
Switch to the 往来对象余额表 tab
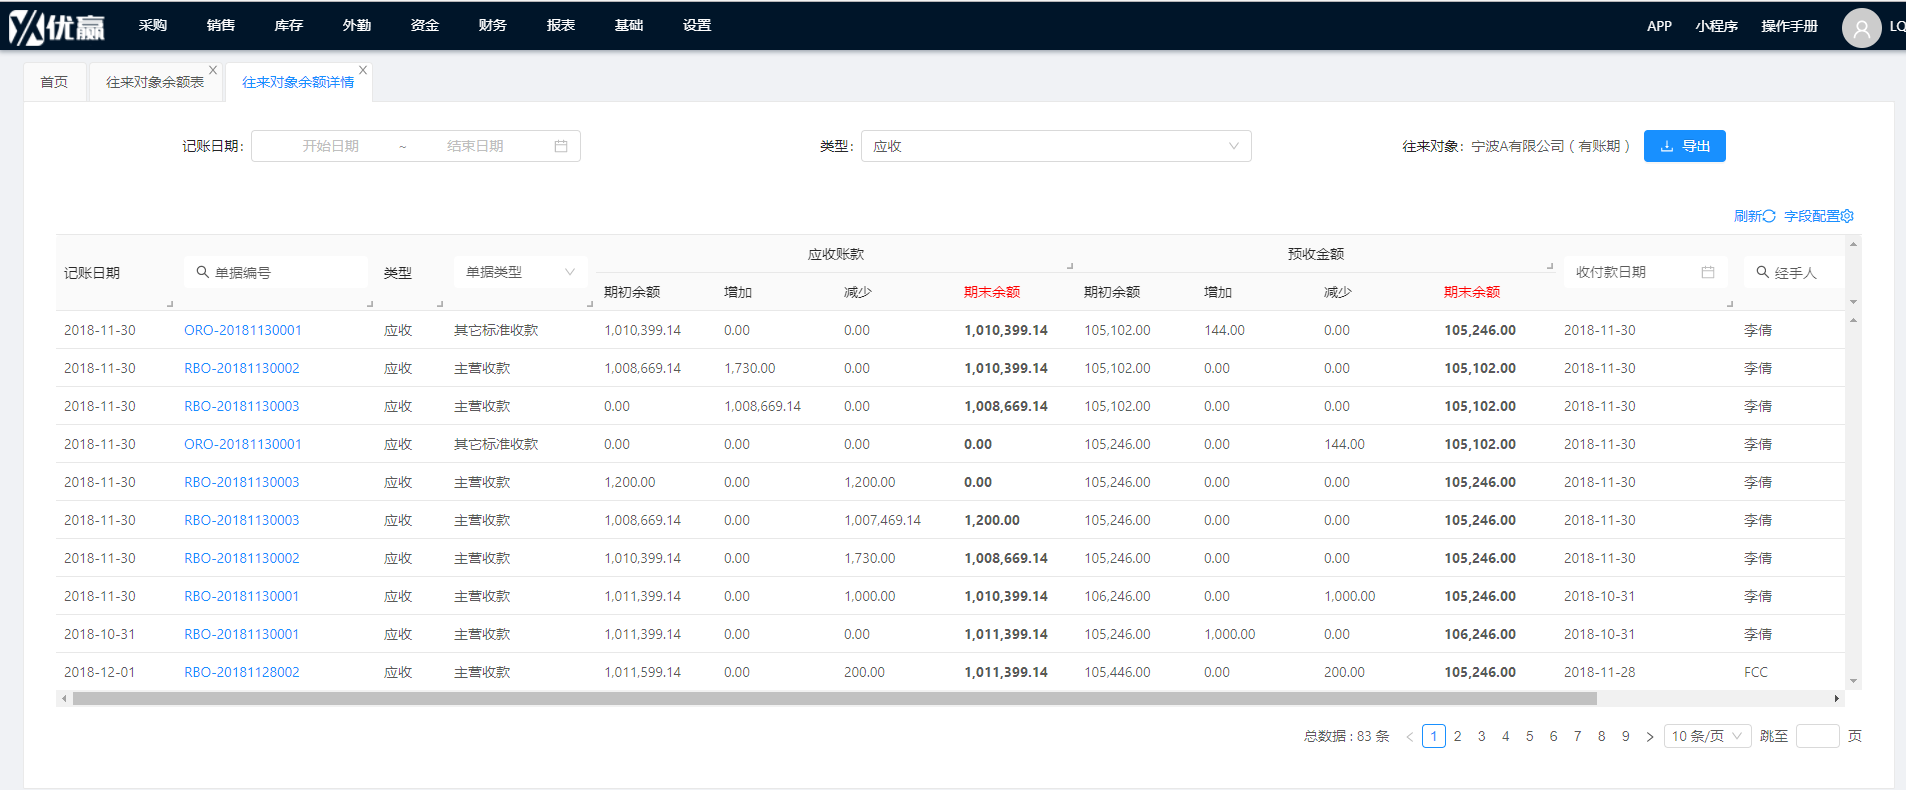click(x=155, y=82)
